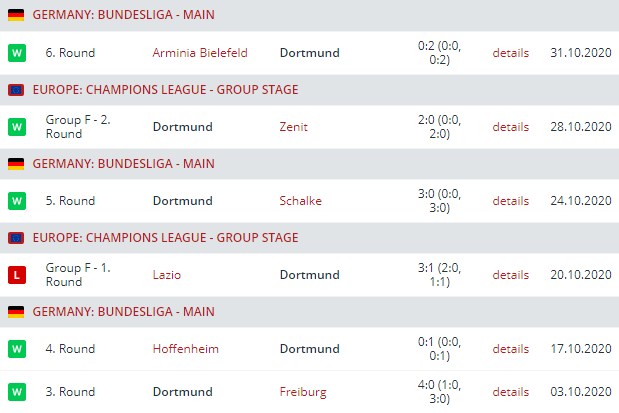Image resolution: width=619 pixels, height=413 pixels.
Task: Open details for Lazio vs Dortmund
Action: click(x=510, y=275)
